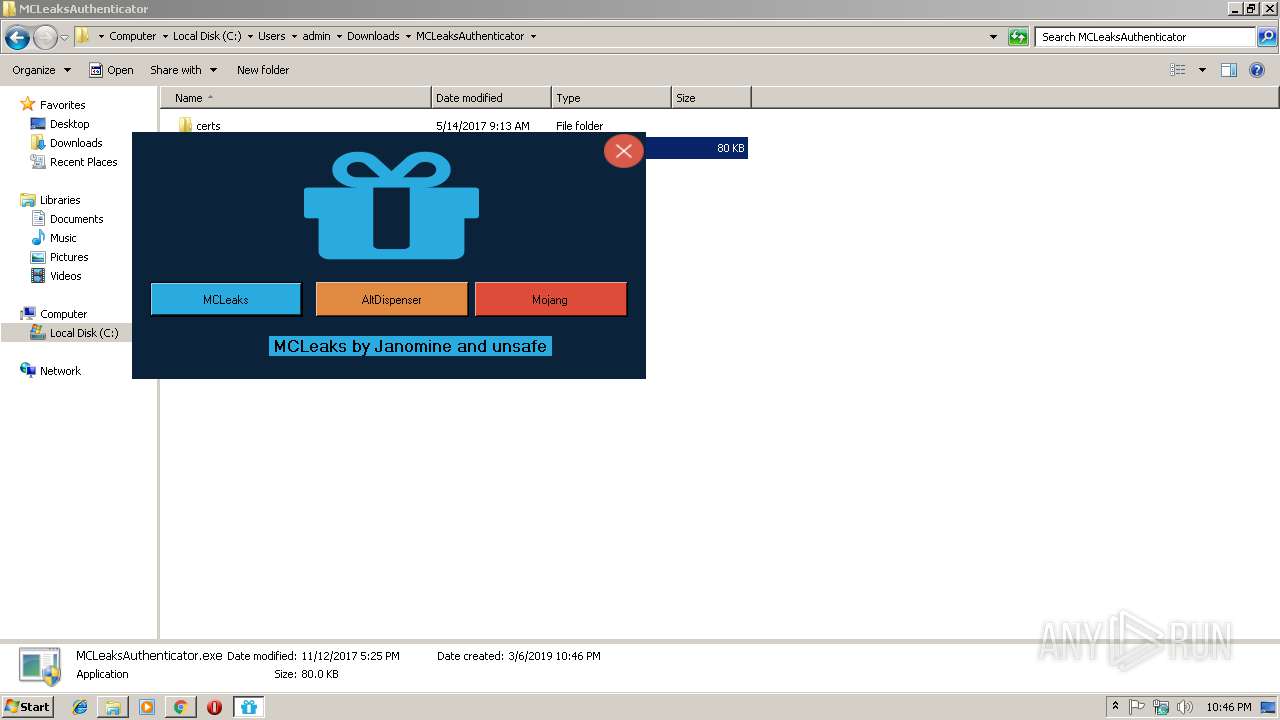This screenshot has width=1280, height=720.
Task: Click Computer in the address breadcrumb
Action: pyautogui.click(x=132, y=36)
